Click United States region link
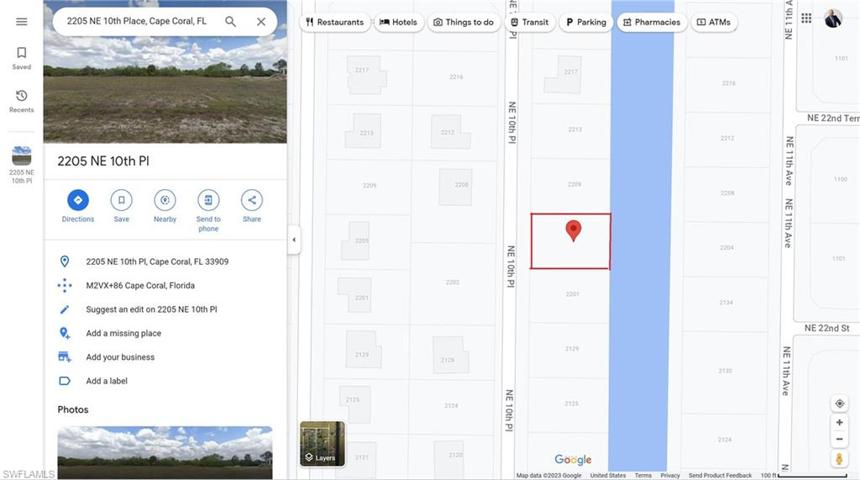This screenshot has width=860, height=480. [608, 476]
